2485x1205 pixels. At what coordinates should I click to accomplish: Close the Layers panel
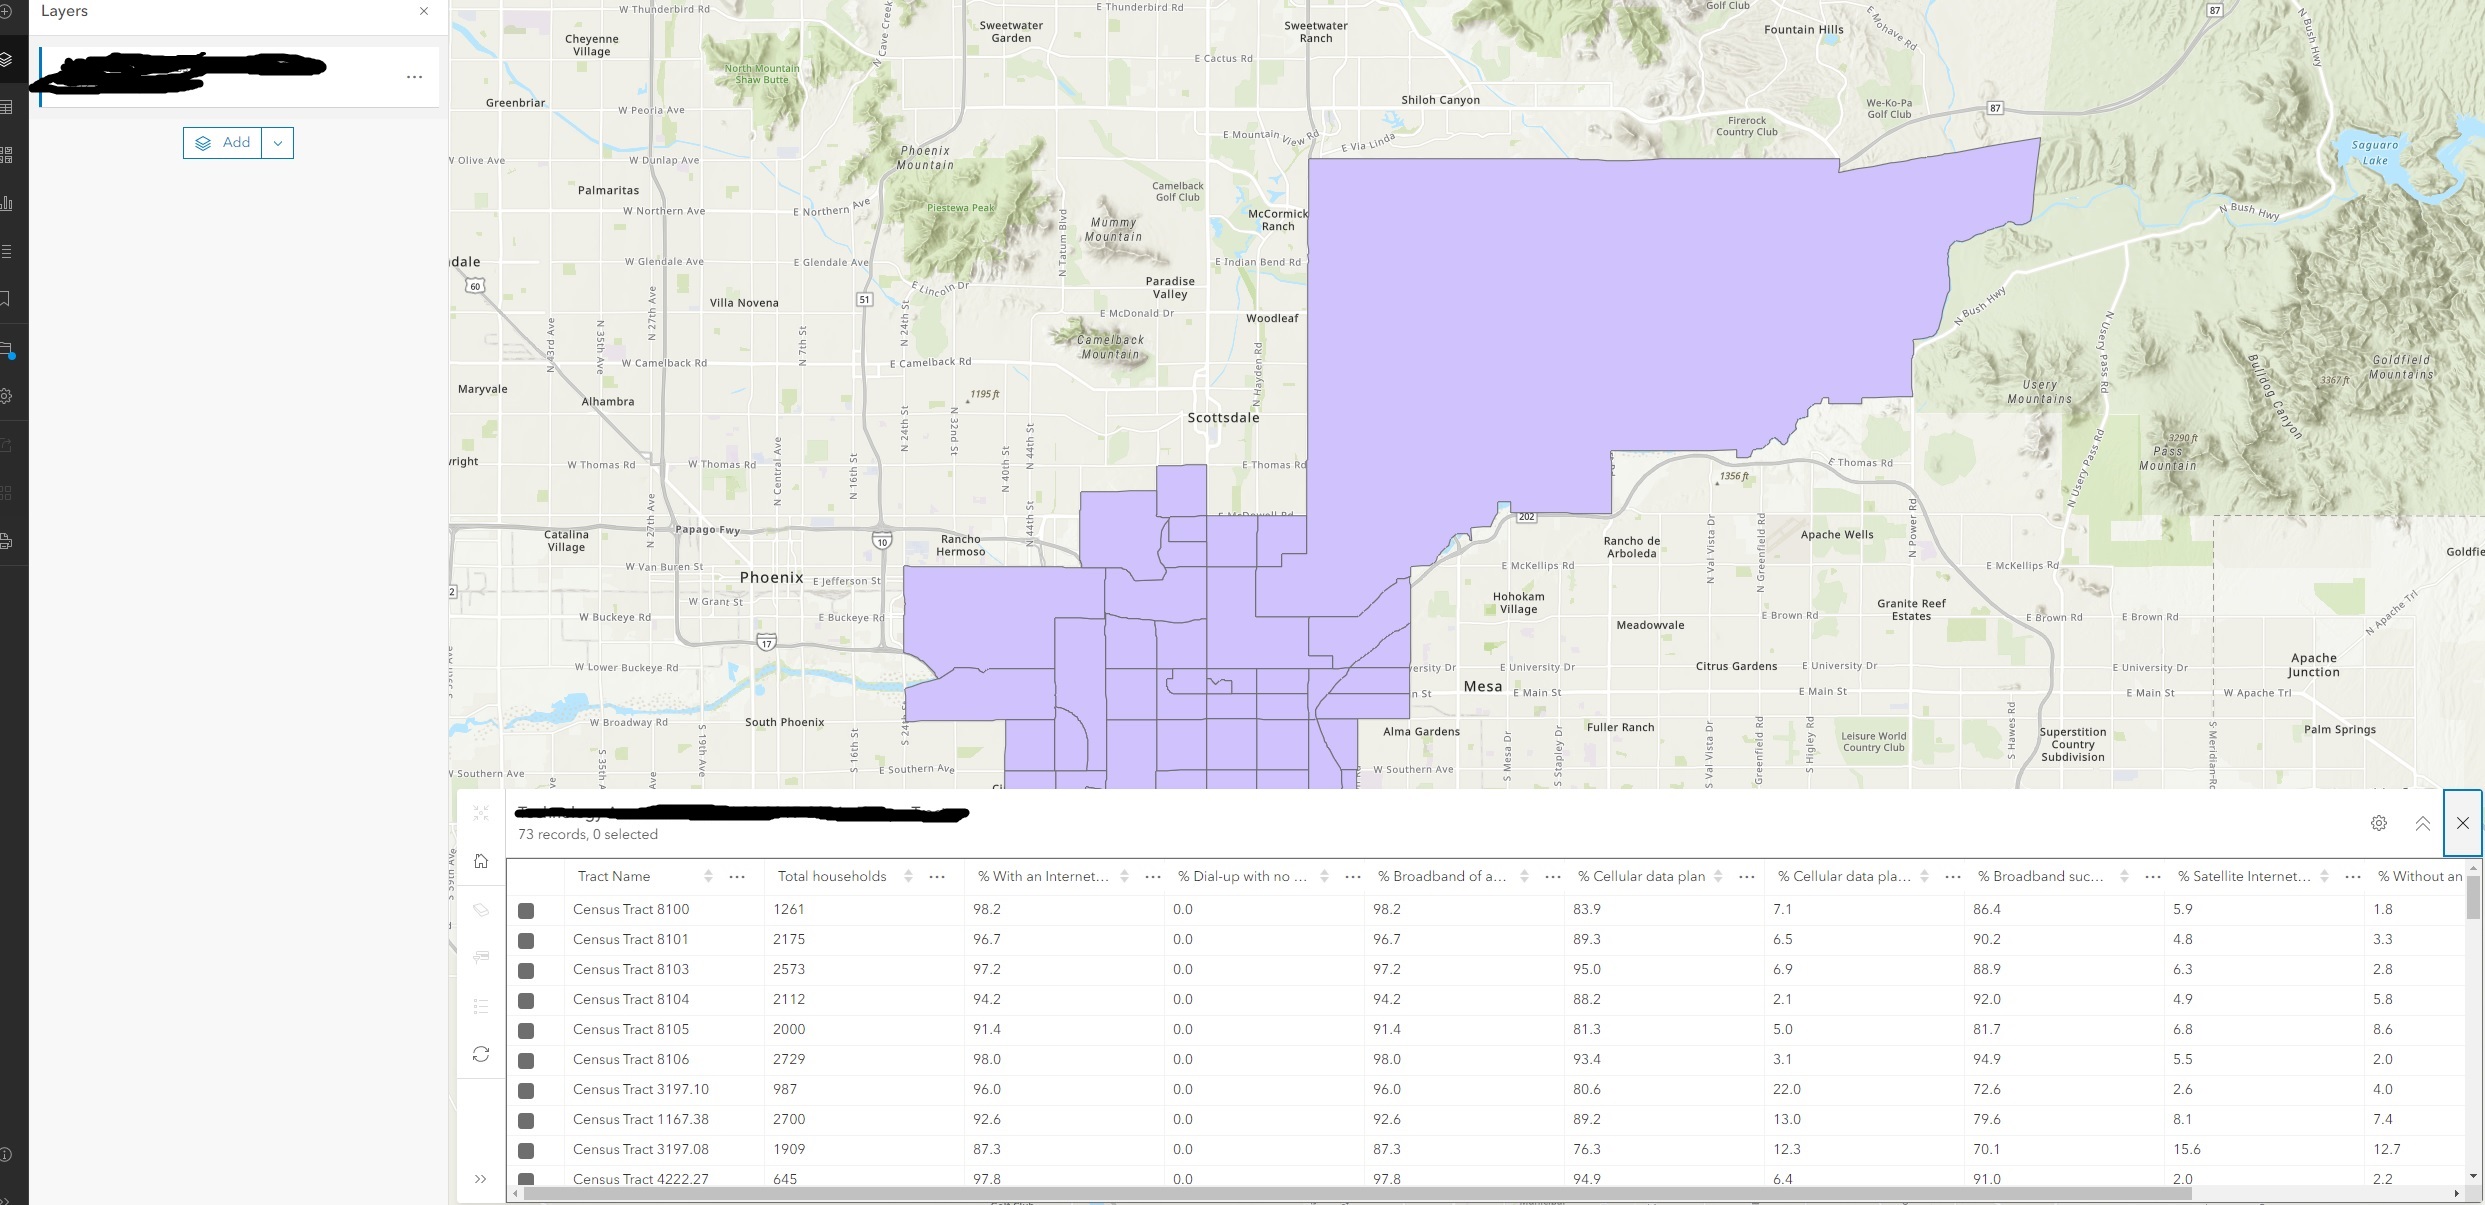coord(424,11)
